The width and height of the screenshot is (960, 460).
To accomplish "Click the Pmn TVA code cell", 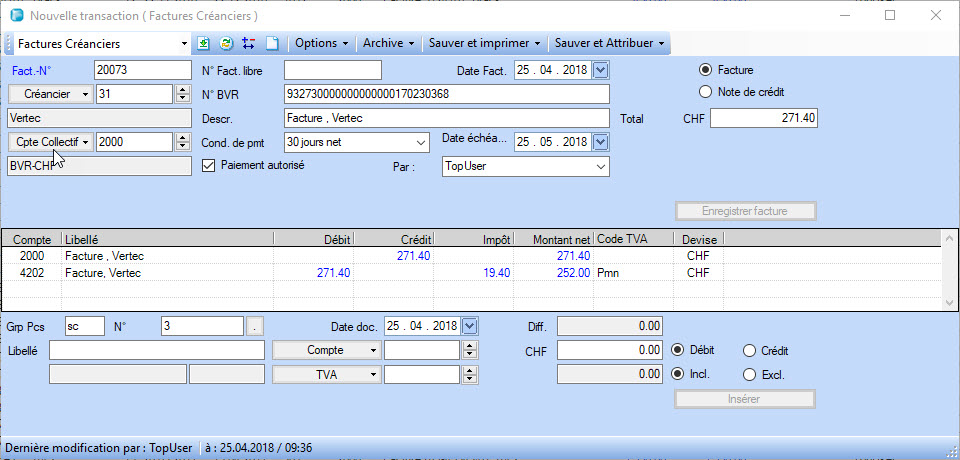I will 634,273.
